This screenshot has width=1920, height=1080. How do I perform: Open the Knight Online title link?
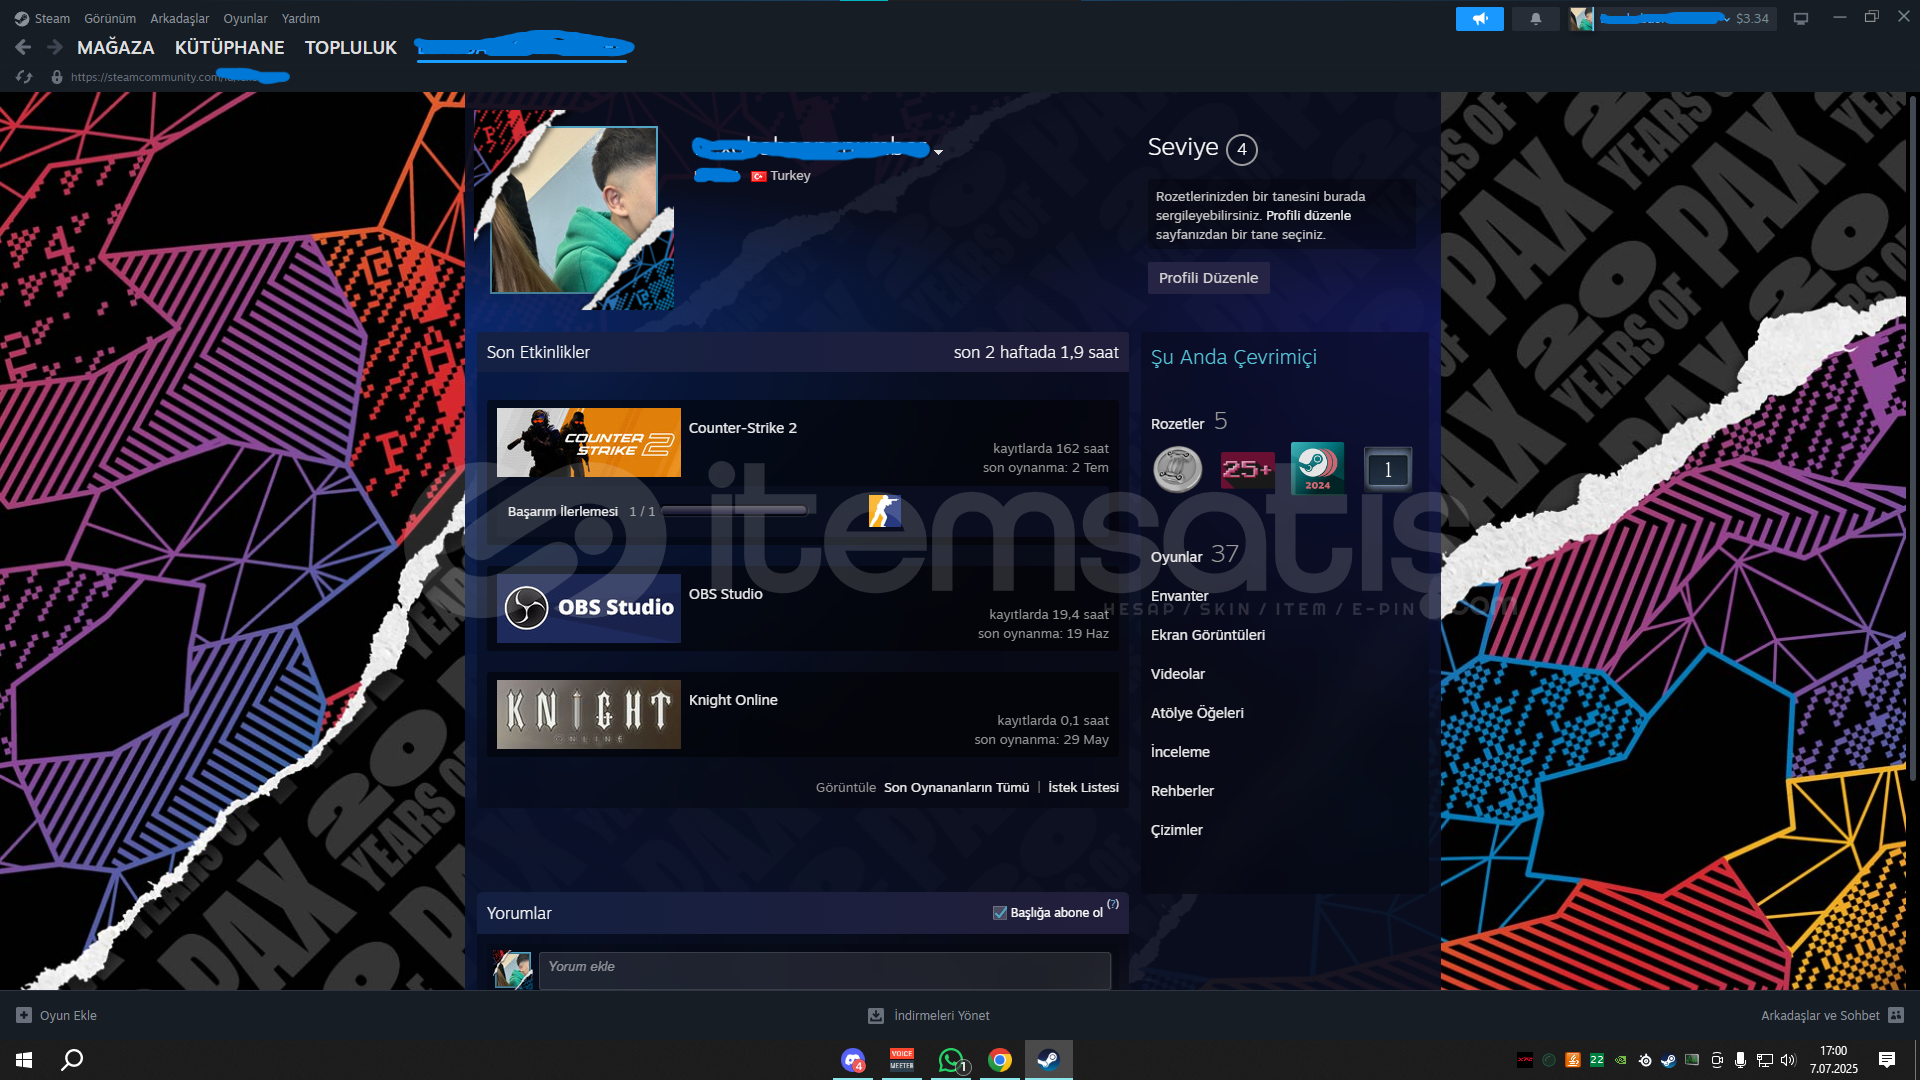[733, 700]
